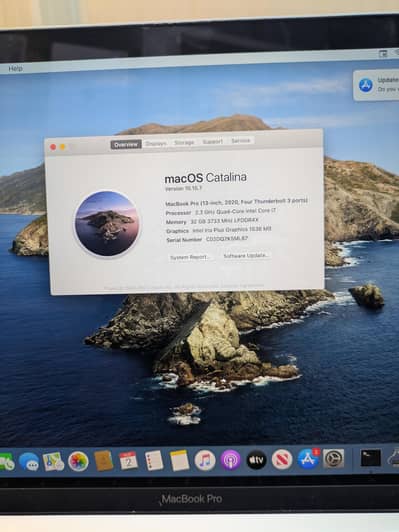Click the Serial Number value
This screenshot has height=532, width=399.
point(227,239)
